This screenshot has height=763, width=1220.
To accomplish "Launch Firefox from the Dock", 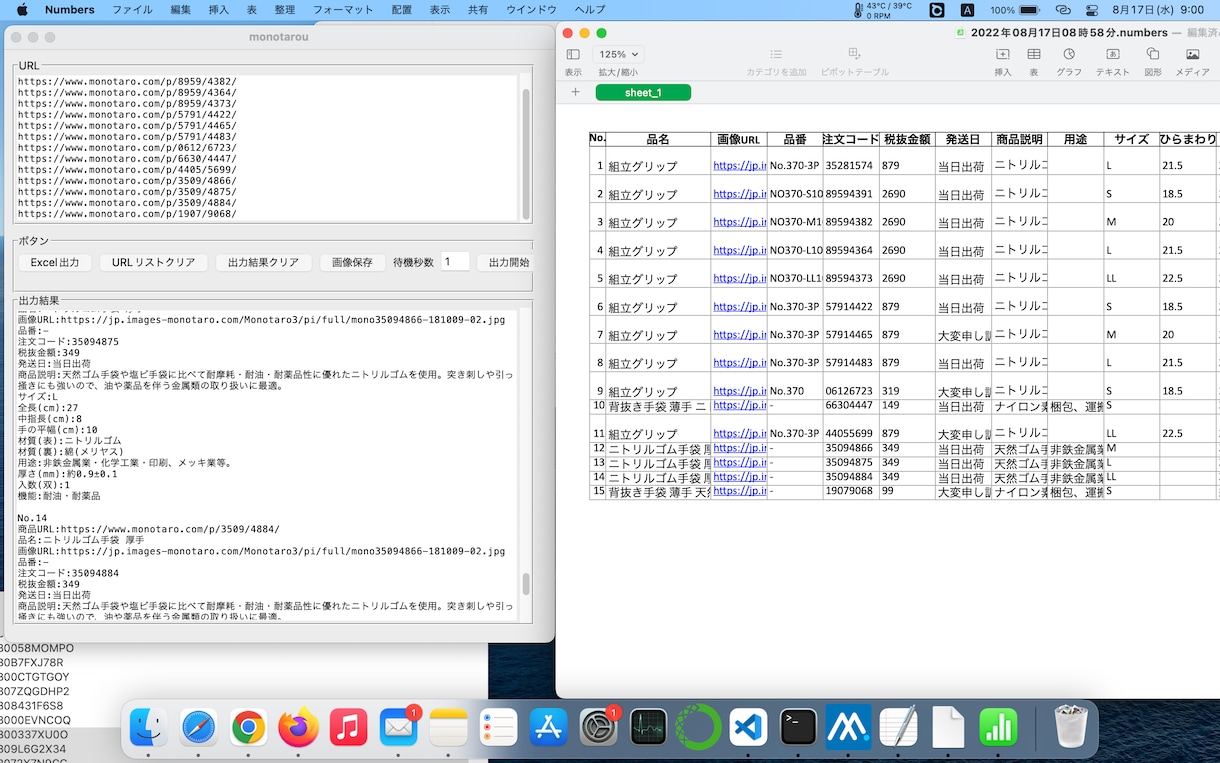I will click(298, 728).
